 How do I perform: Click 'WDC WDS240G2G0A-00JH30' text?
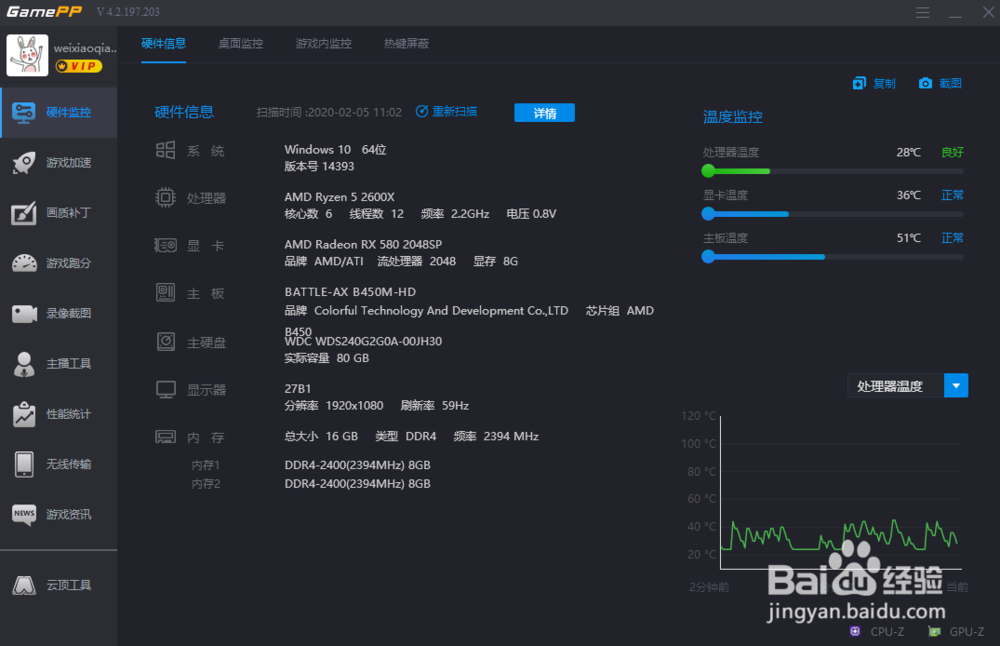(363, 341)
